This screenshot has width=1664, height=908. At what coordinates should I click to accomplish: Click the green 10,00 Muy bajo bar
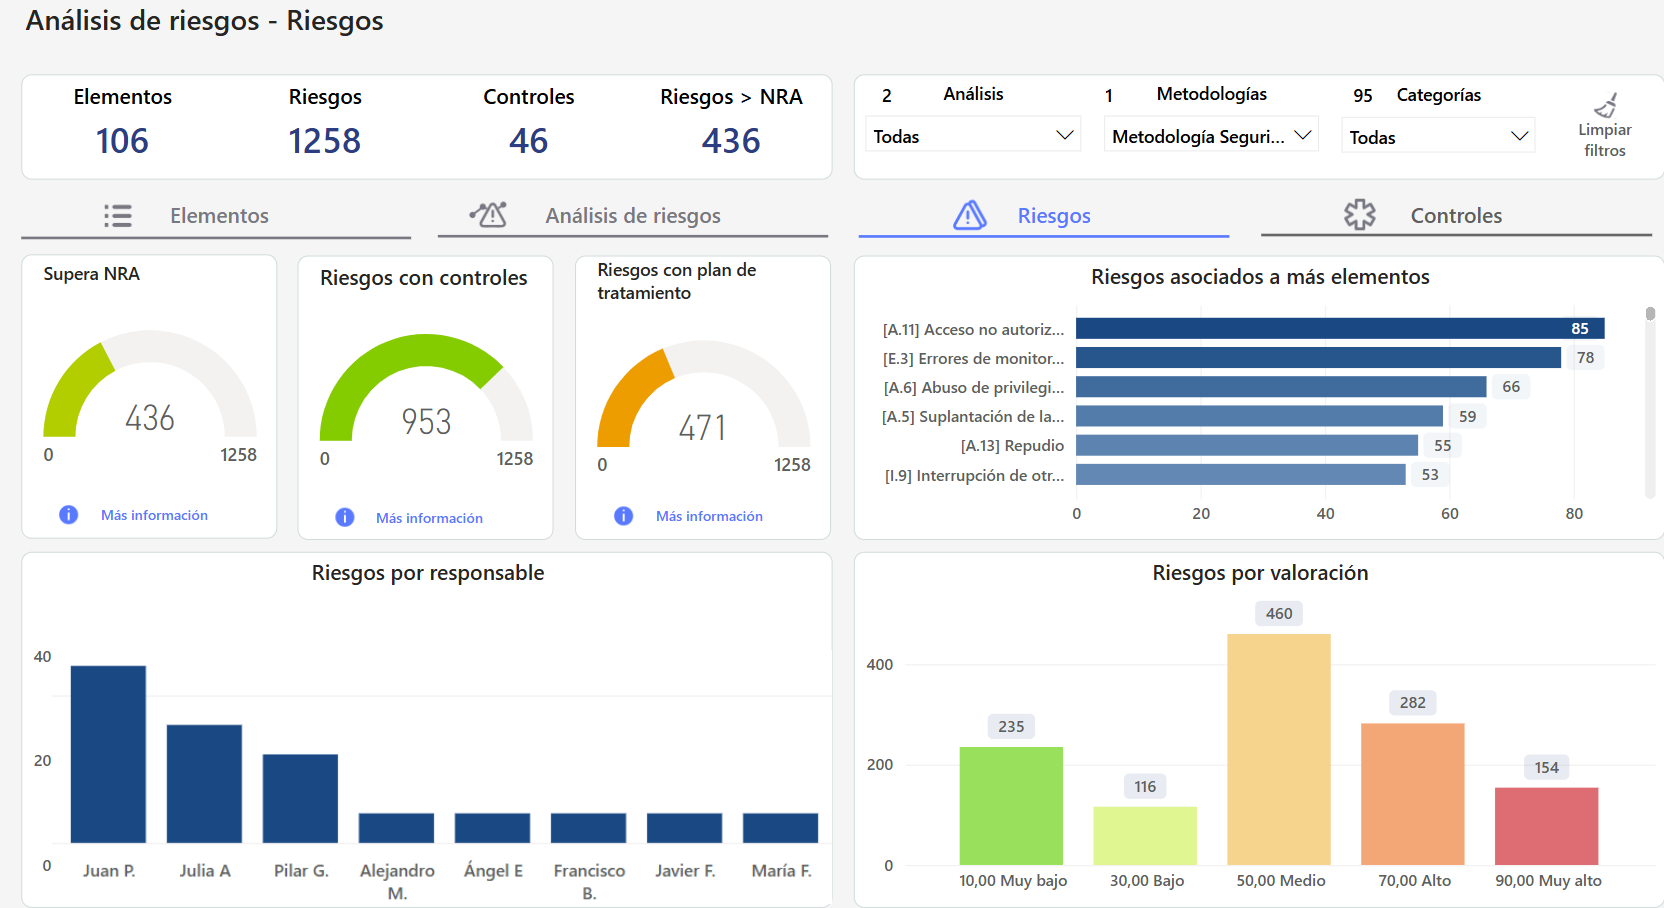coord(1011,806)
